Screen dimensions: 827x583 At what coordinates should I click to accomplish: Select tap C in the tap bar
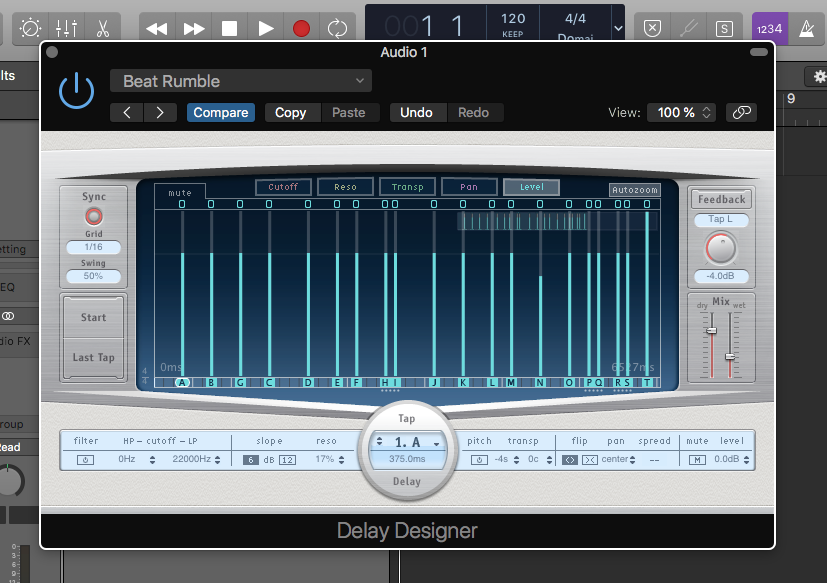click(x=269, y=382)
